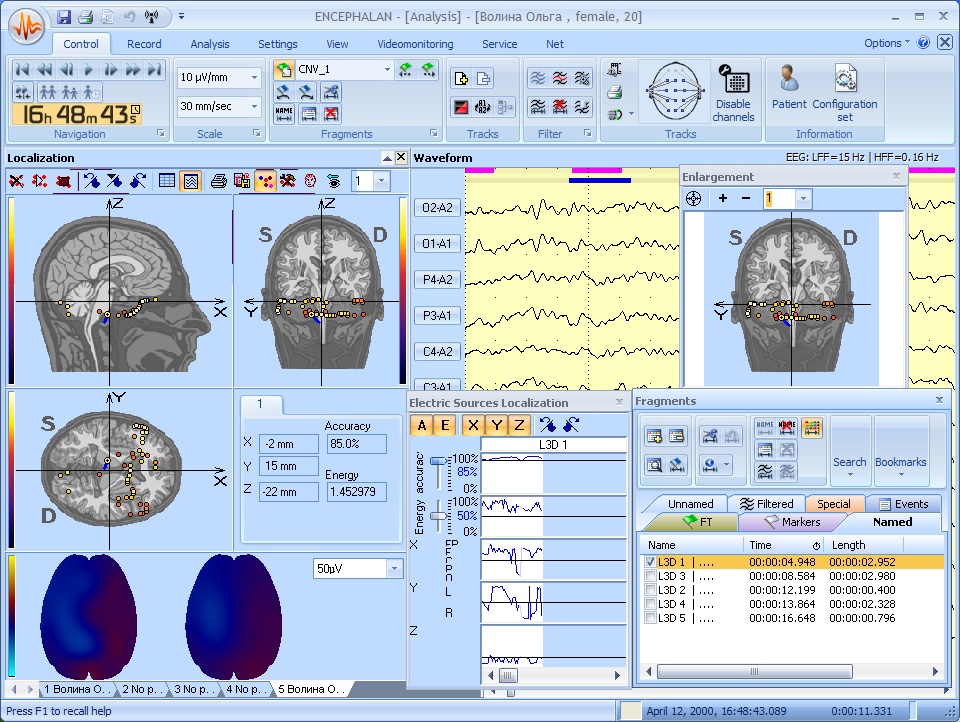Image resolution: width=960 pixels, height=722 pixels.
Task: Click the electrode head scheme icon
Action: click(x=673, y=94)
